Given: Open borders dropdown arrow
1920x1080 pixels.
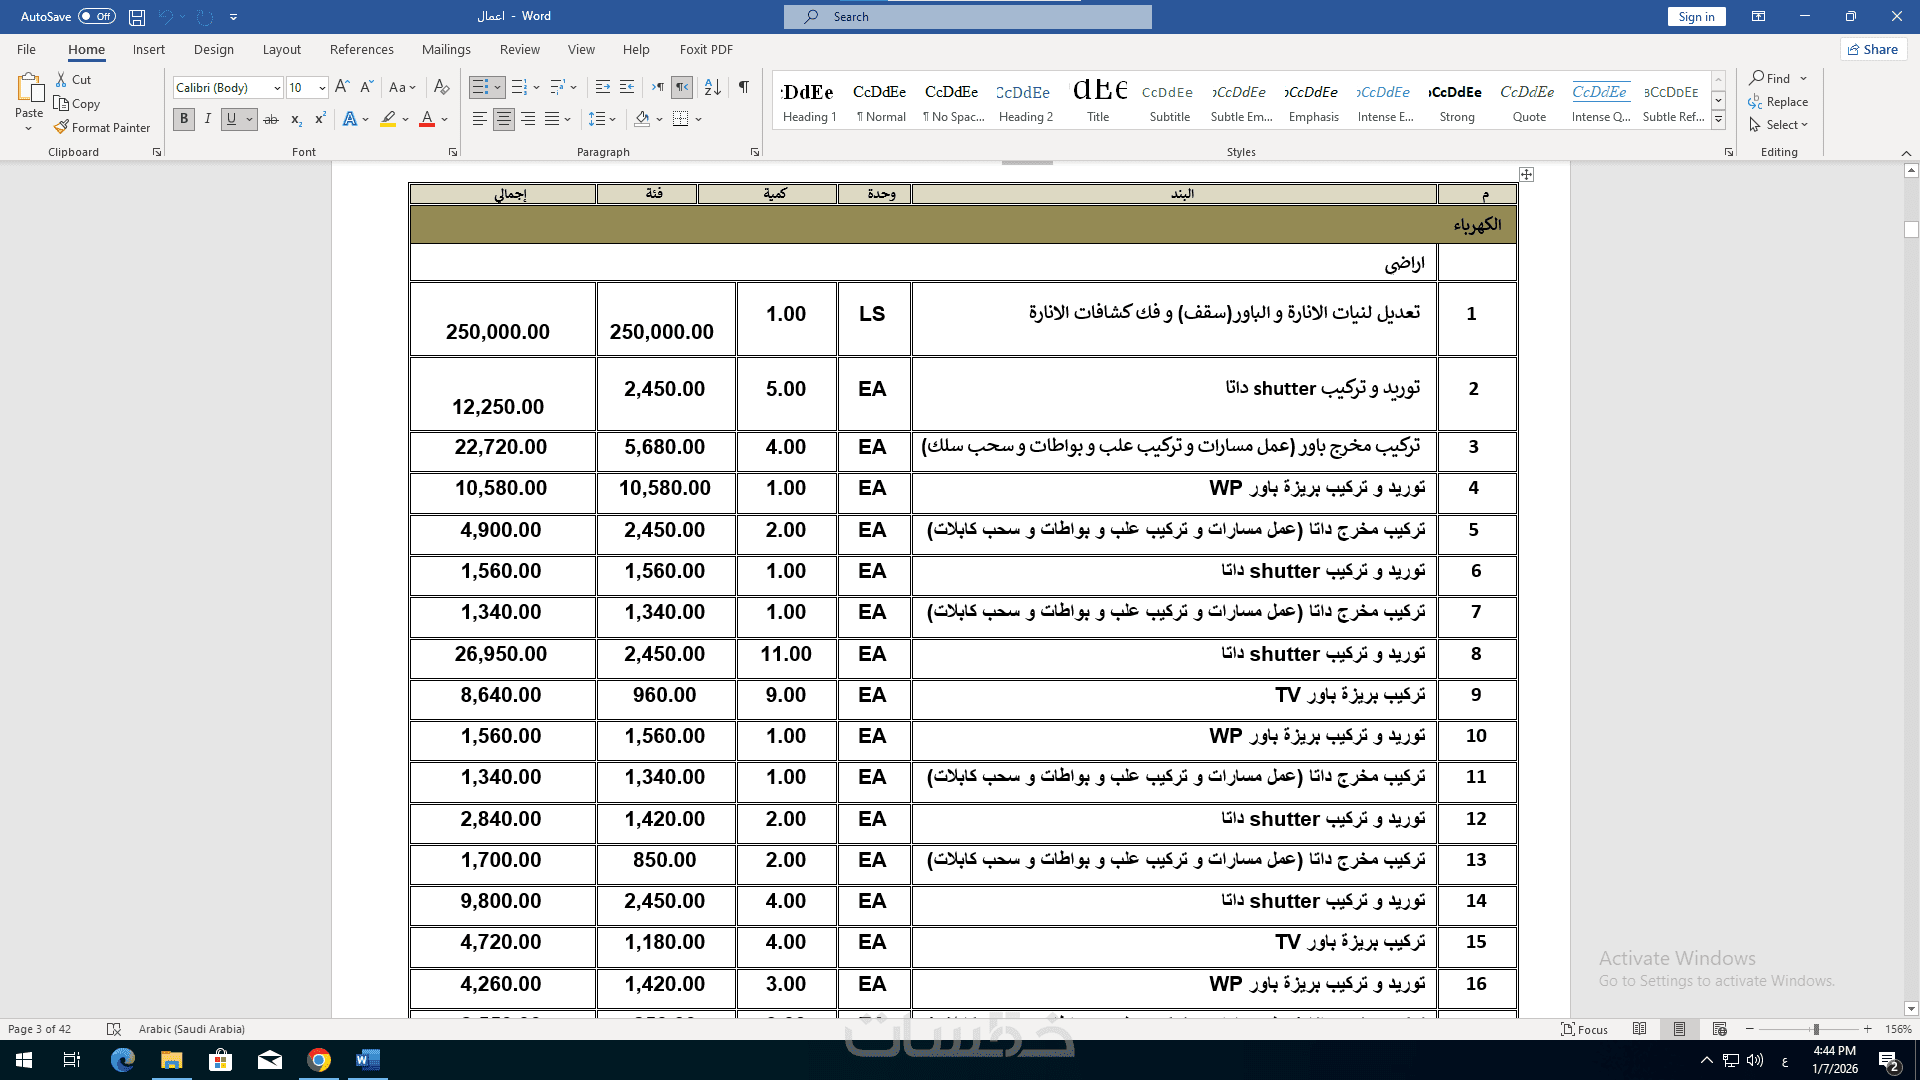Looking at the screenshot, I should [x=698, y=119].
